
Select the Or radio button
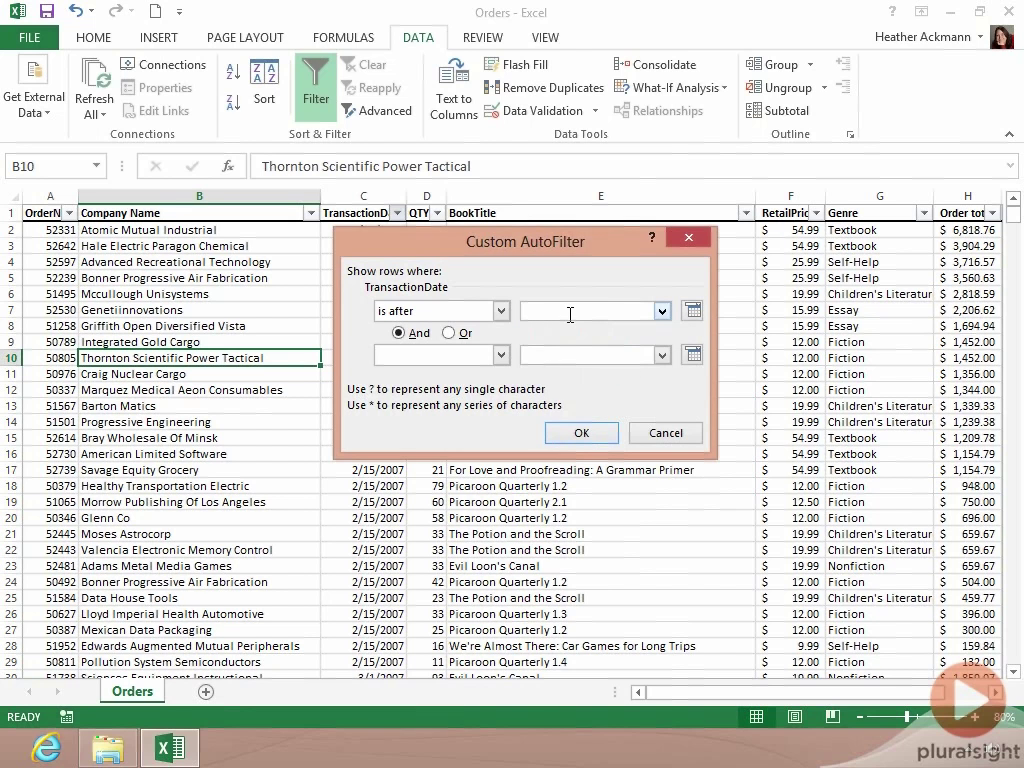pos(448,333)
